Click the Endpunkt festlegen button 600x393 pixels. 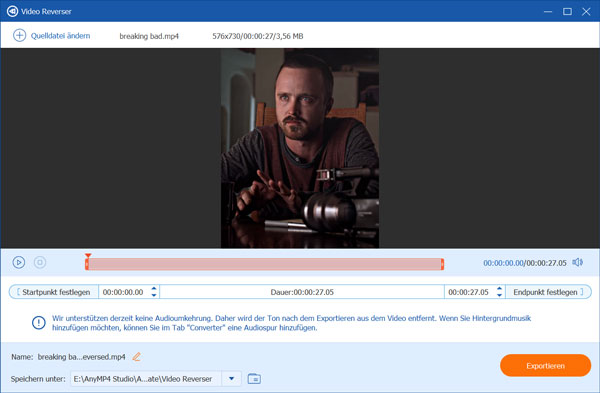coord(548,292)
